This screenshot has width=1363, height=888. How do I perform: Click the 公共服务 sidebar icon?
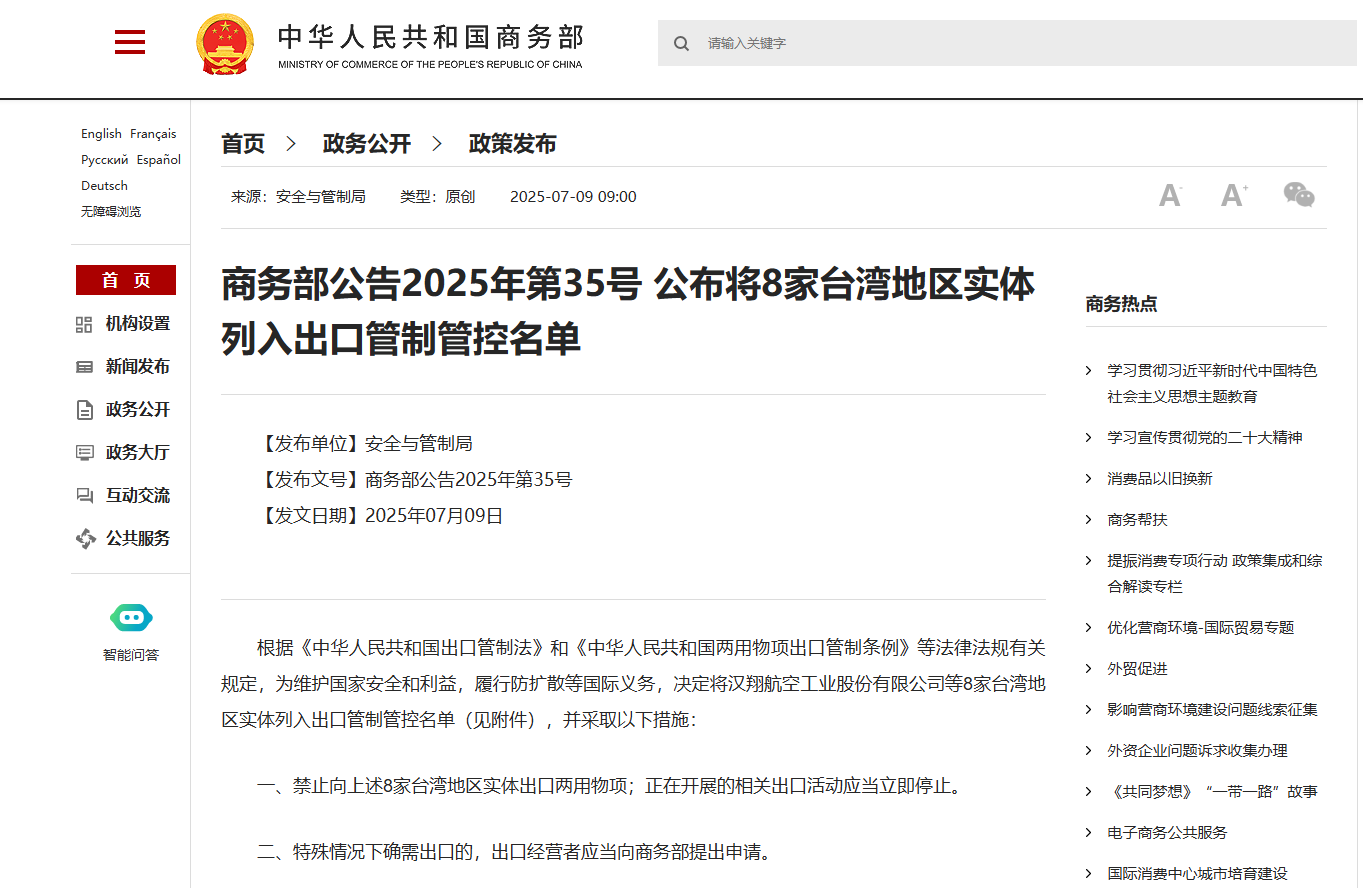coord(85,539)
